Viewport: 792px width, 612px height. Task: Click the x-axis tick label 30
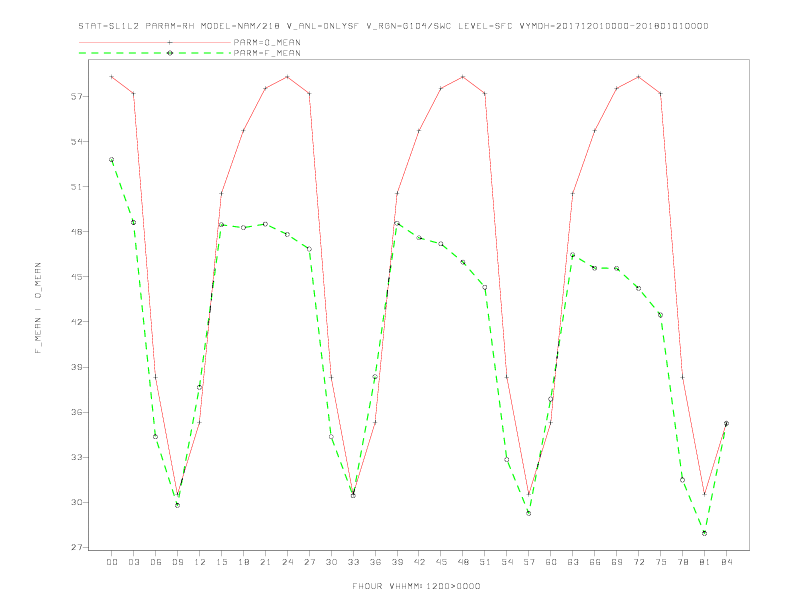click(331, 562)
